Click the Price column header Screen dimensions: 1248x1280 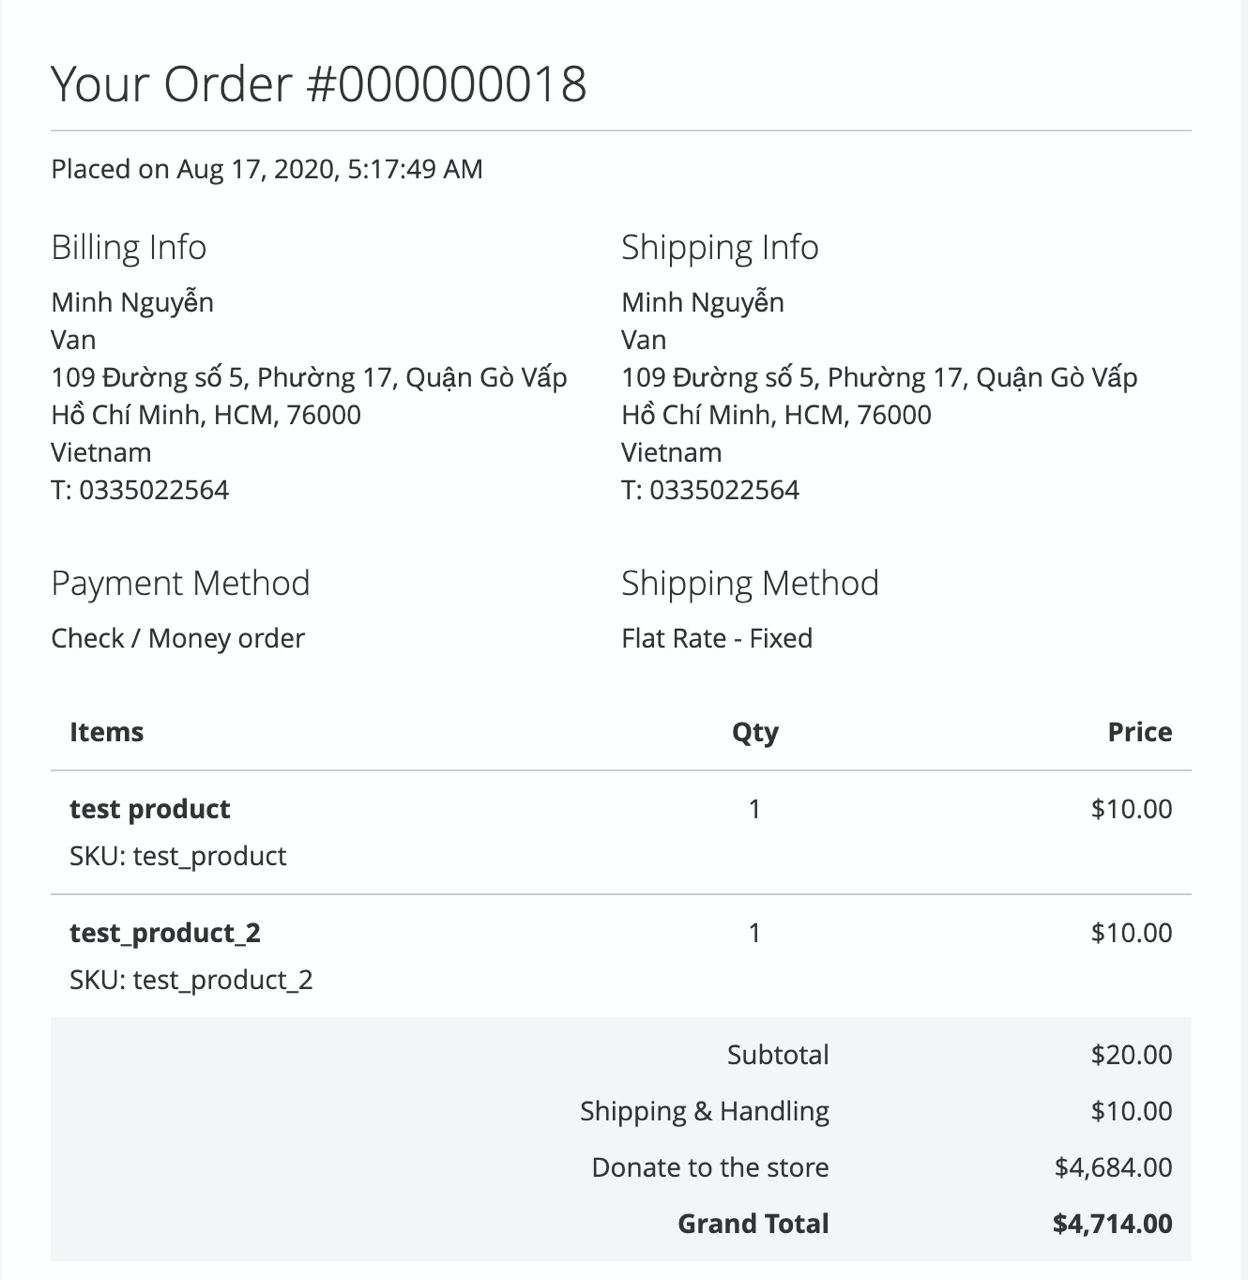pyautogui.click(x=1139, y=732)
